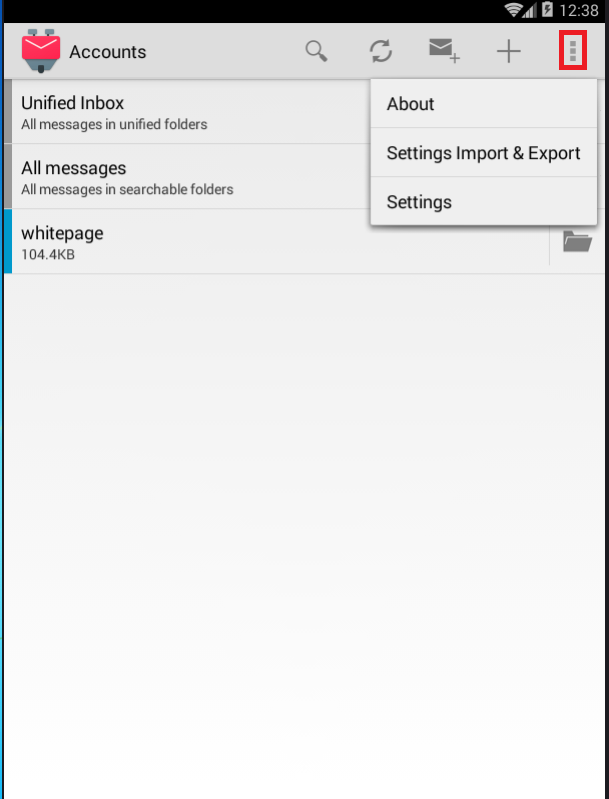The height and width of the screenshot is (799, 609).
Task: Click gray color strip beside Unified Inbox
Action: (x=8, y=112)
